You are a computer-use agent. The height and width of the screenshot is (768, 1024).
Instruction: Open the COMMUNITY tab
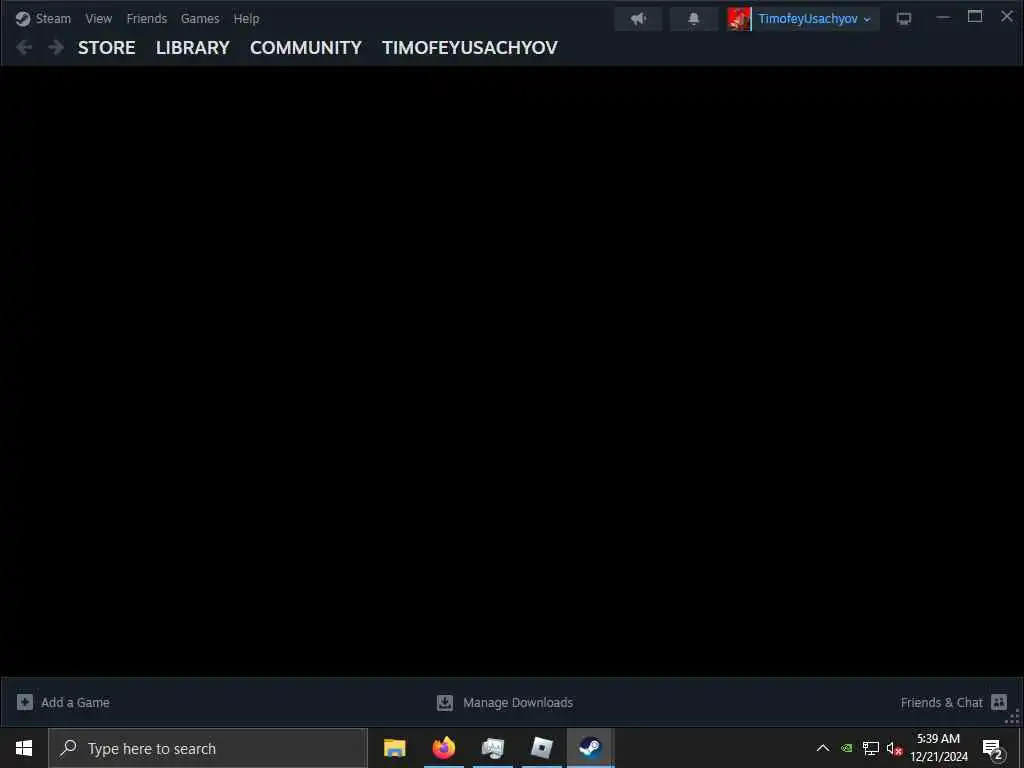306,48
